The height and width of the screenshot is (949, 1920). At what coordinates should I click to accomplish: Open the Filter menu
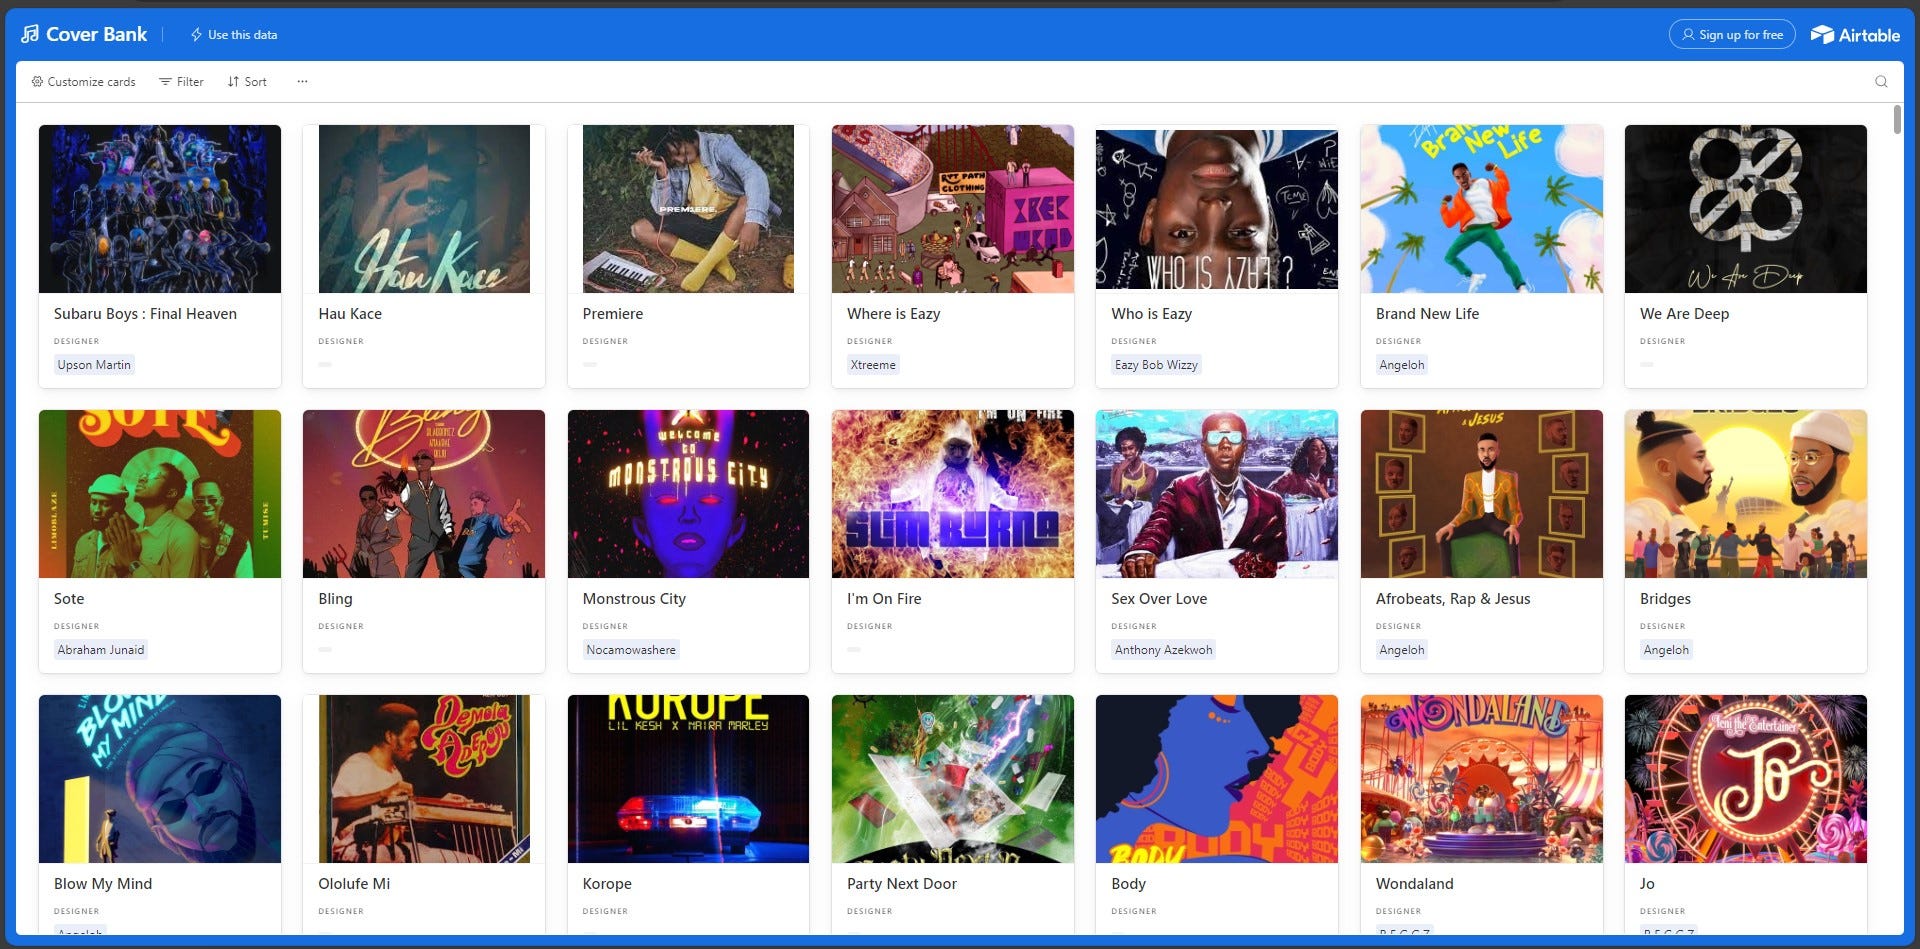pos(181,82)
